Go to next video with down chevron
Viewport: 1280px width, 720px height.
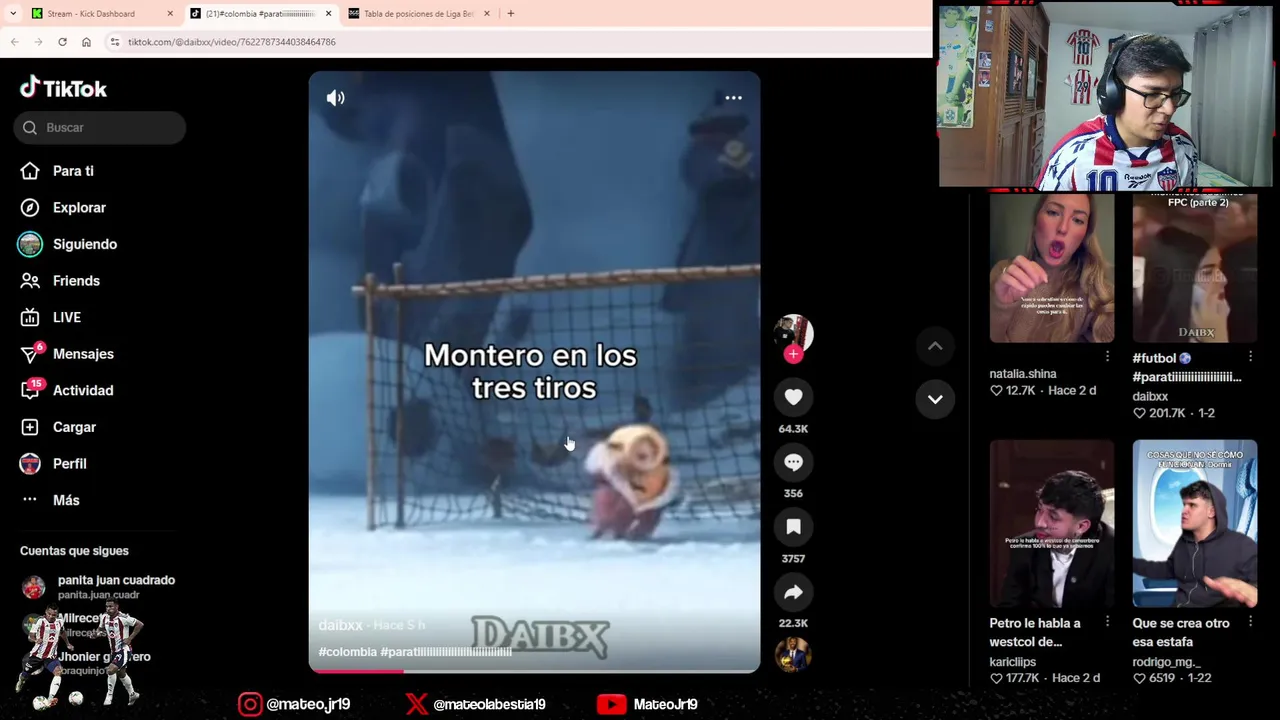[935, 399]
